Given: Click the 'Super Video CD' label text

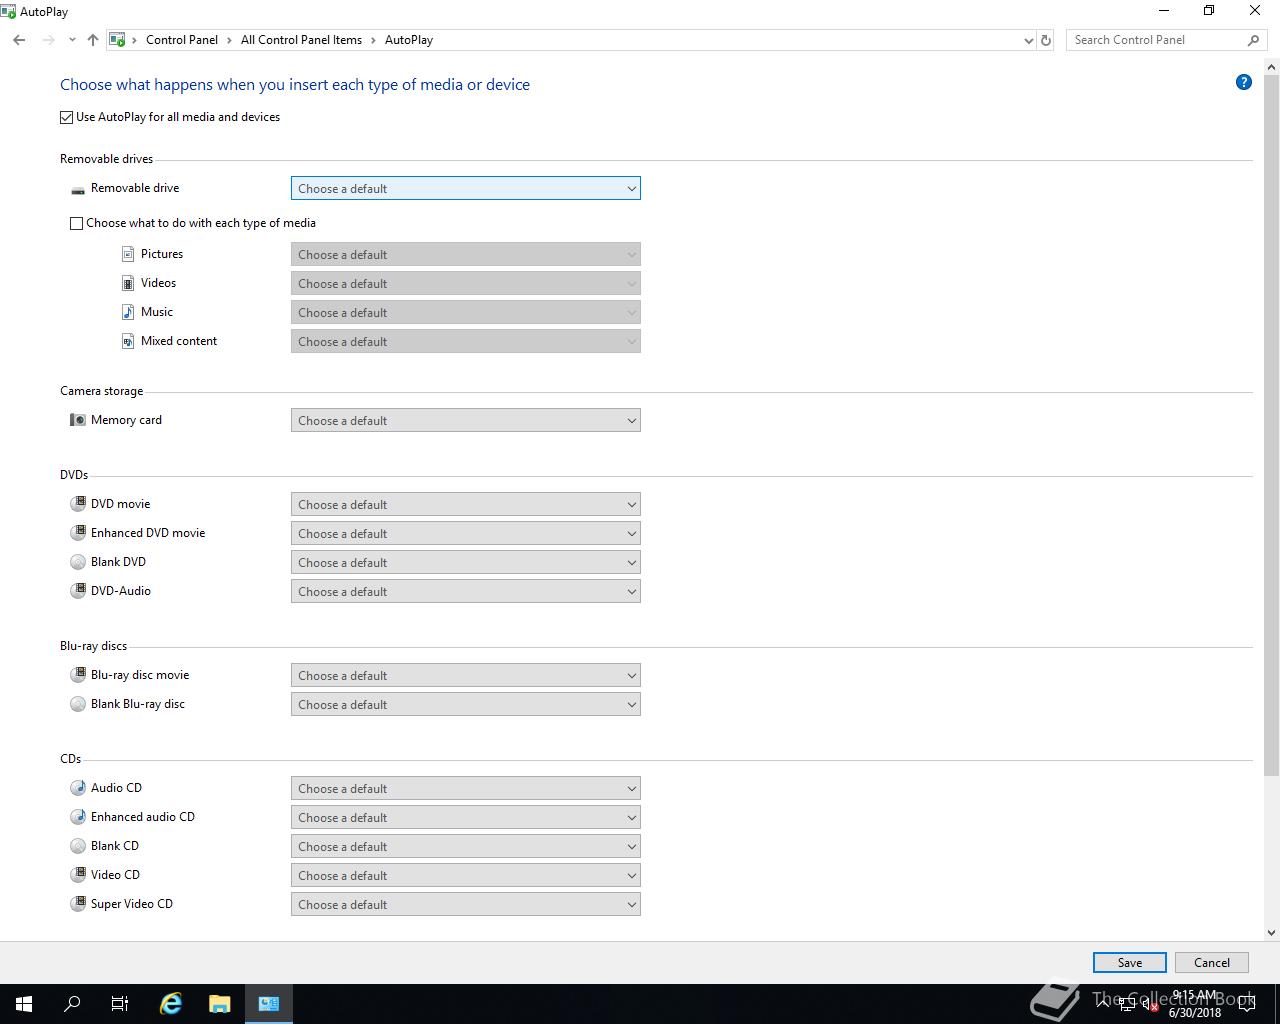Looking at the screenshot, I should [x=132, y=904].
